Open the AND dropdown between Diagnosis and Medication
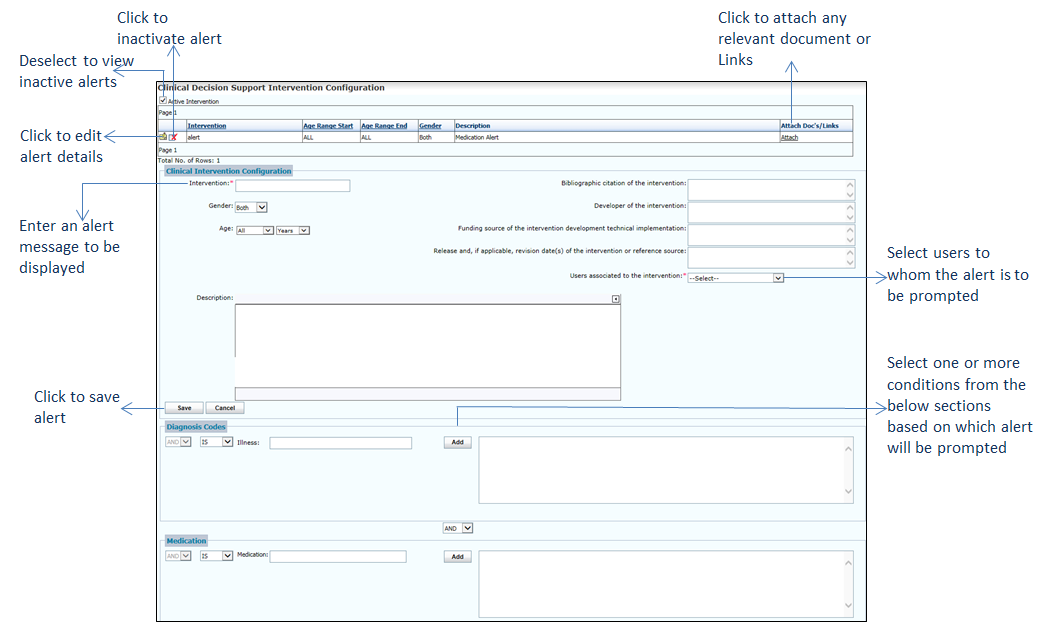 pyautogui.click(x=458, y=528)
